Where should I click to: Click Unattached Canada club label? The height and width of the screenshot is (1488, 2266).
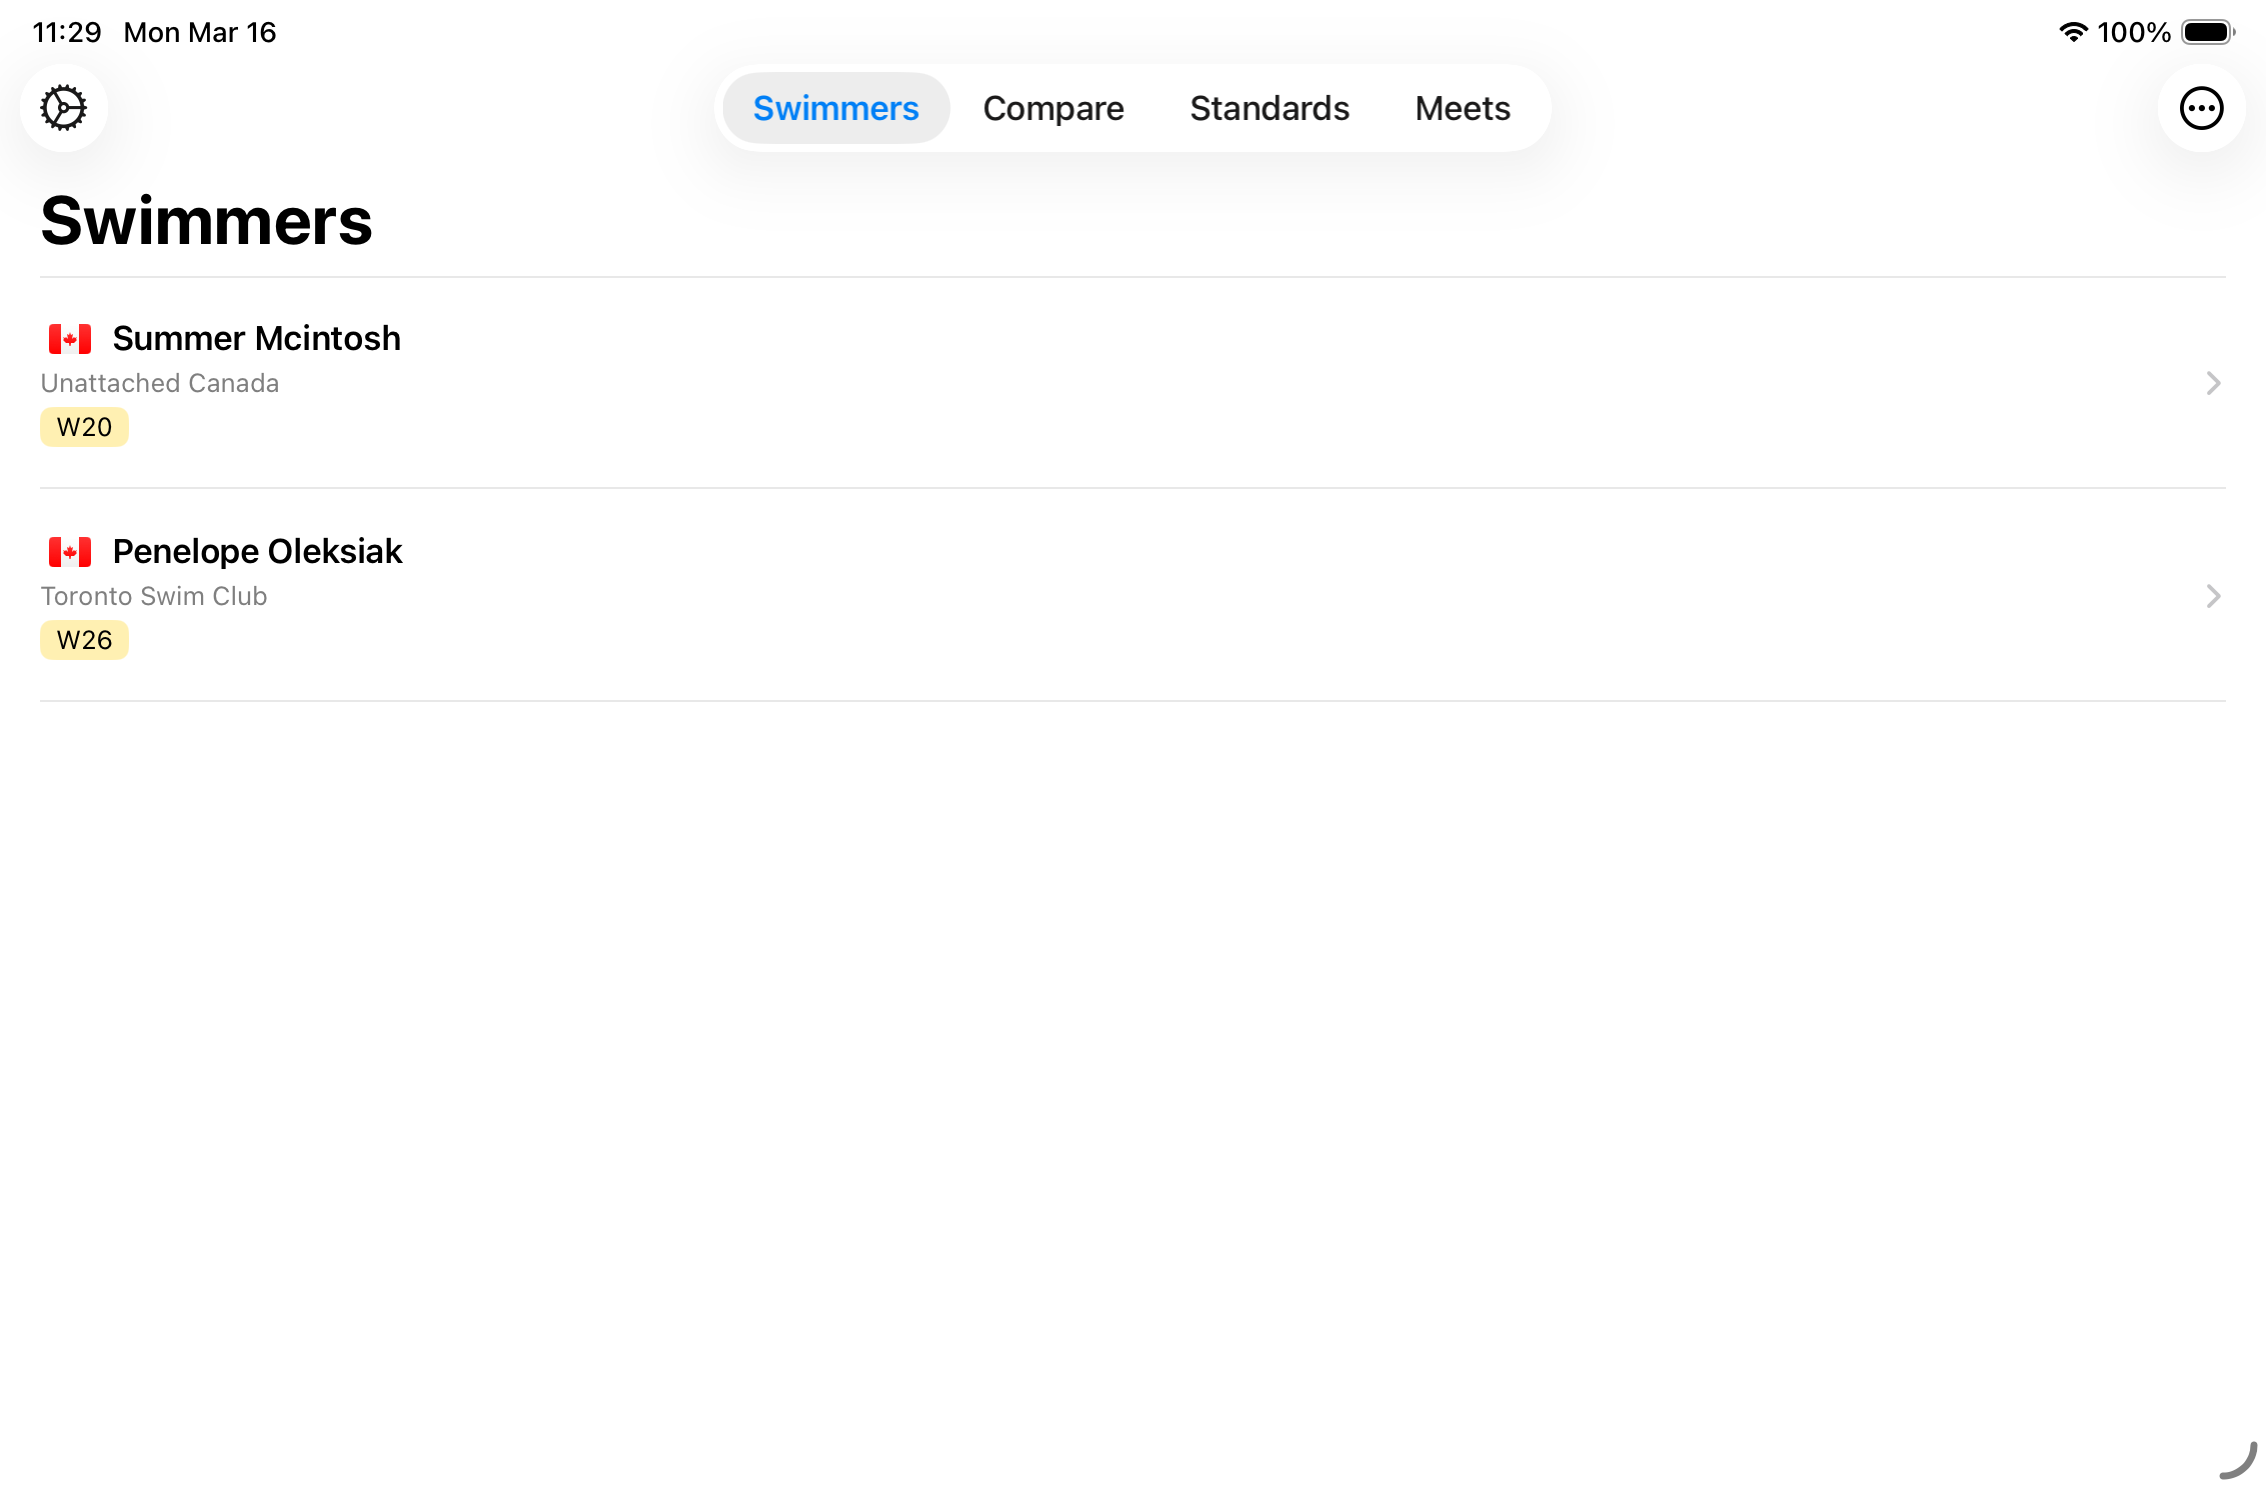point(160,383)
